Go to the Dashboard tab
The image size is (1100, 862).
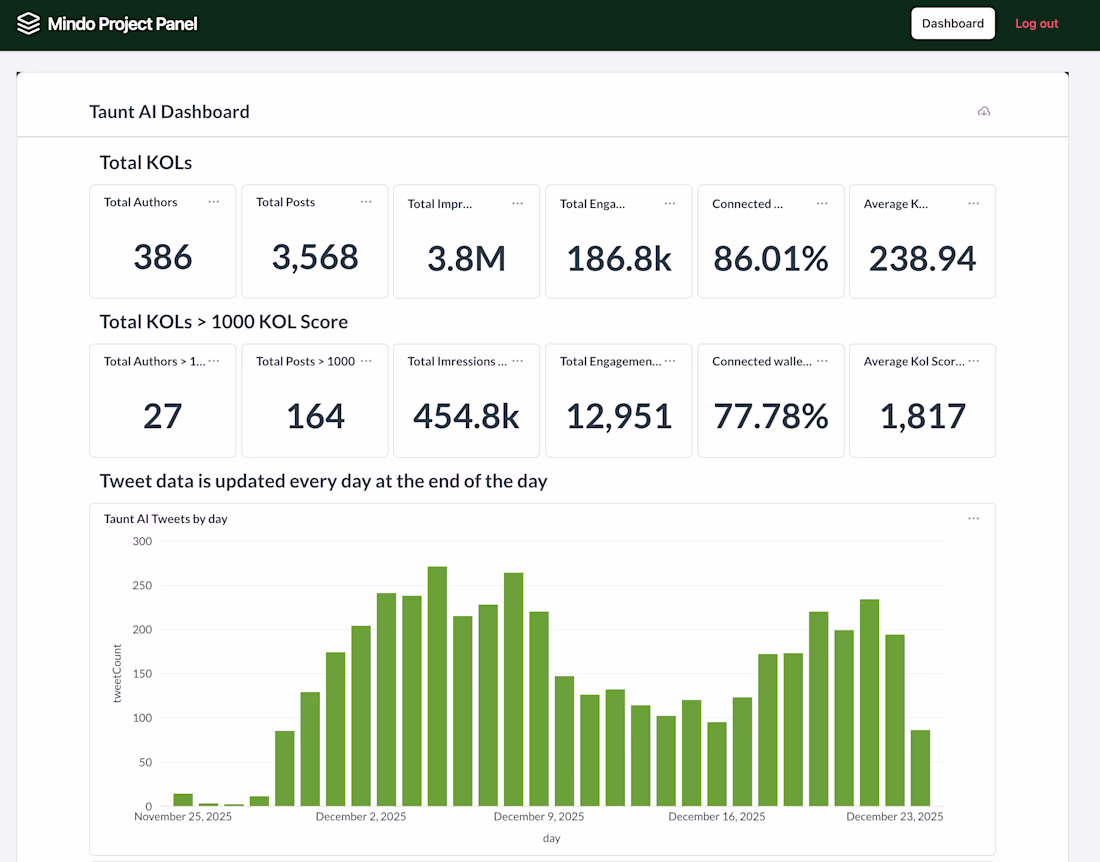pos(953,23)
